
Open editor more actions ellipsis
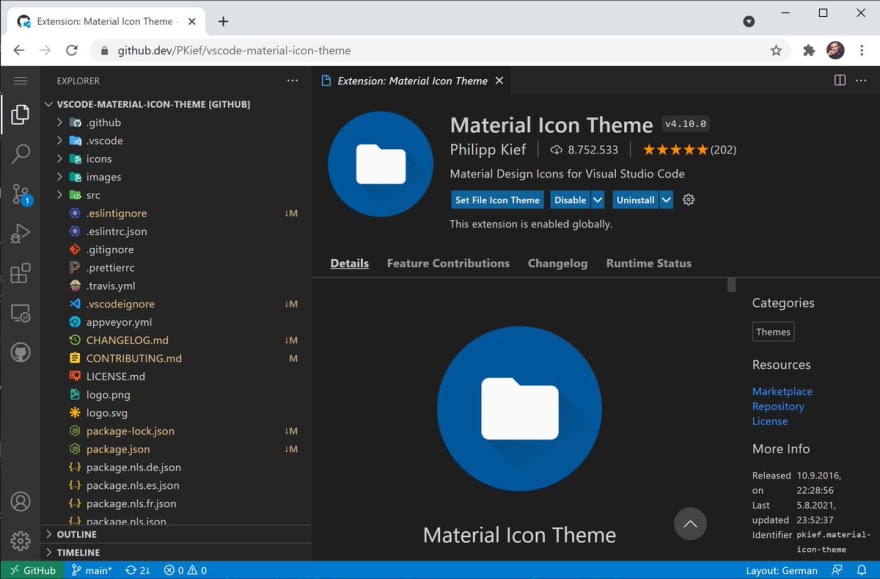pos(861,80)
